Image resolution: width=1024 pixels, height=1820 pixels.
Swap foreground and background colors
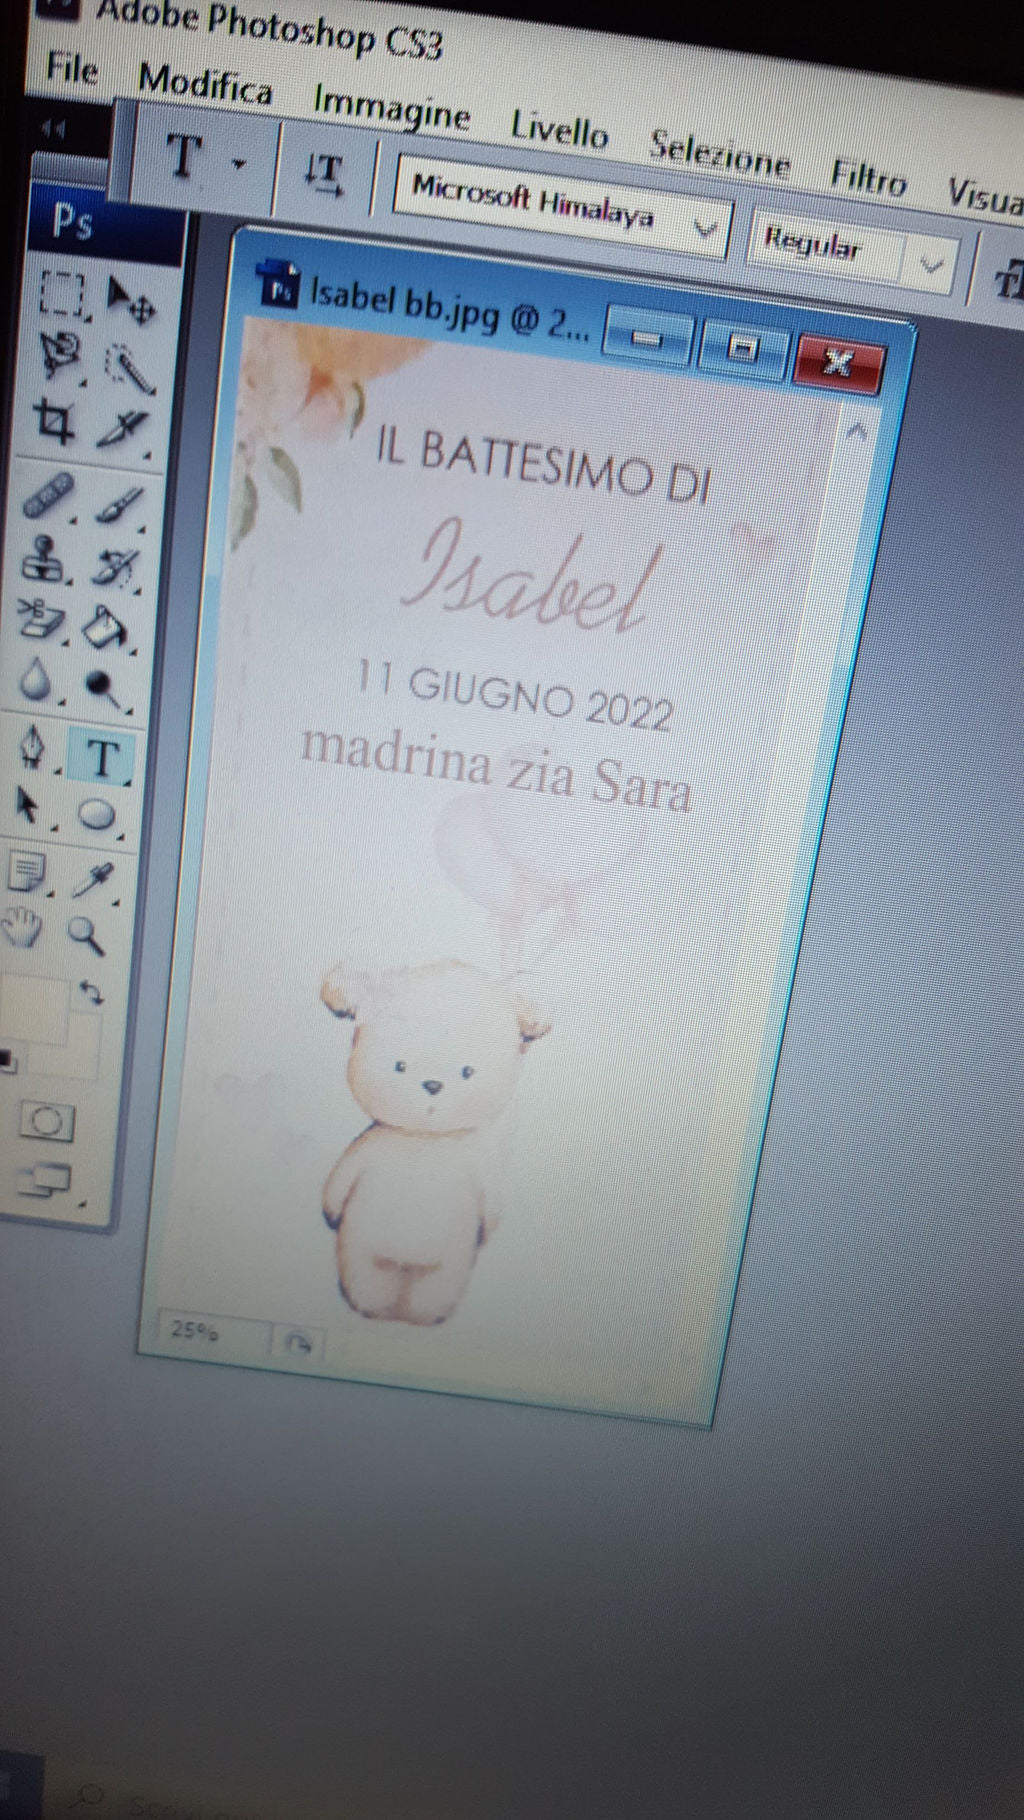point(91,993)
